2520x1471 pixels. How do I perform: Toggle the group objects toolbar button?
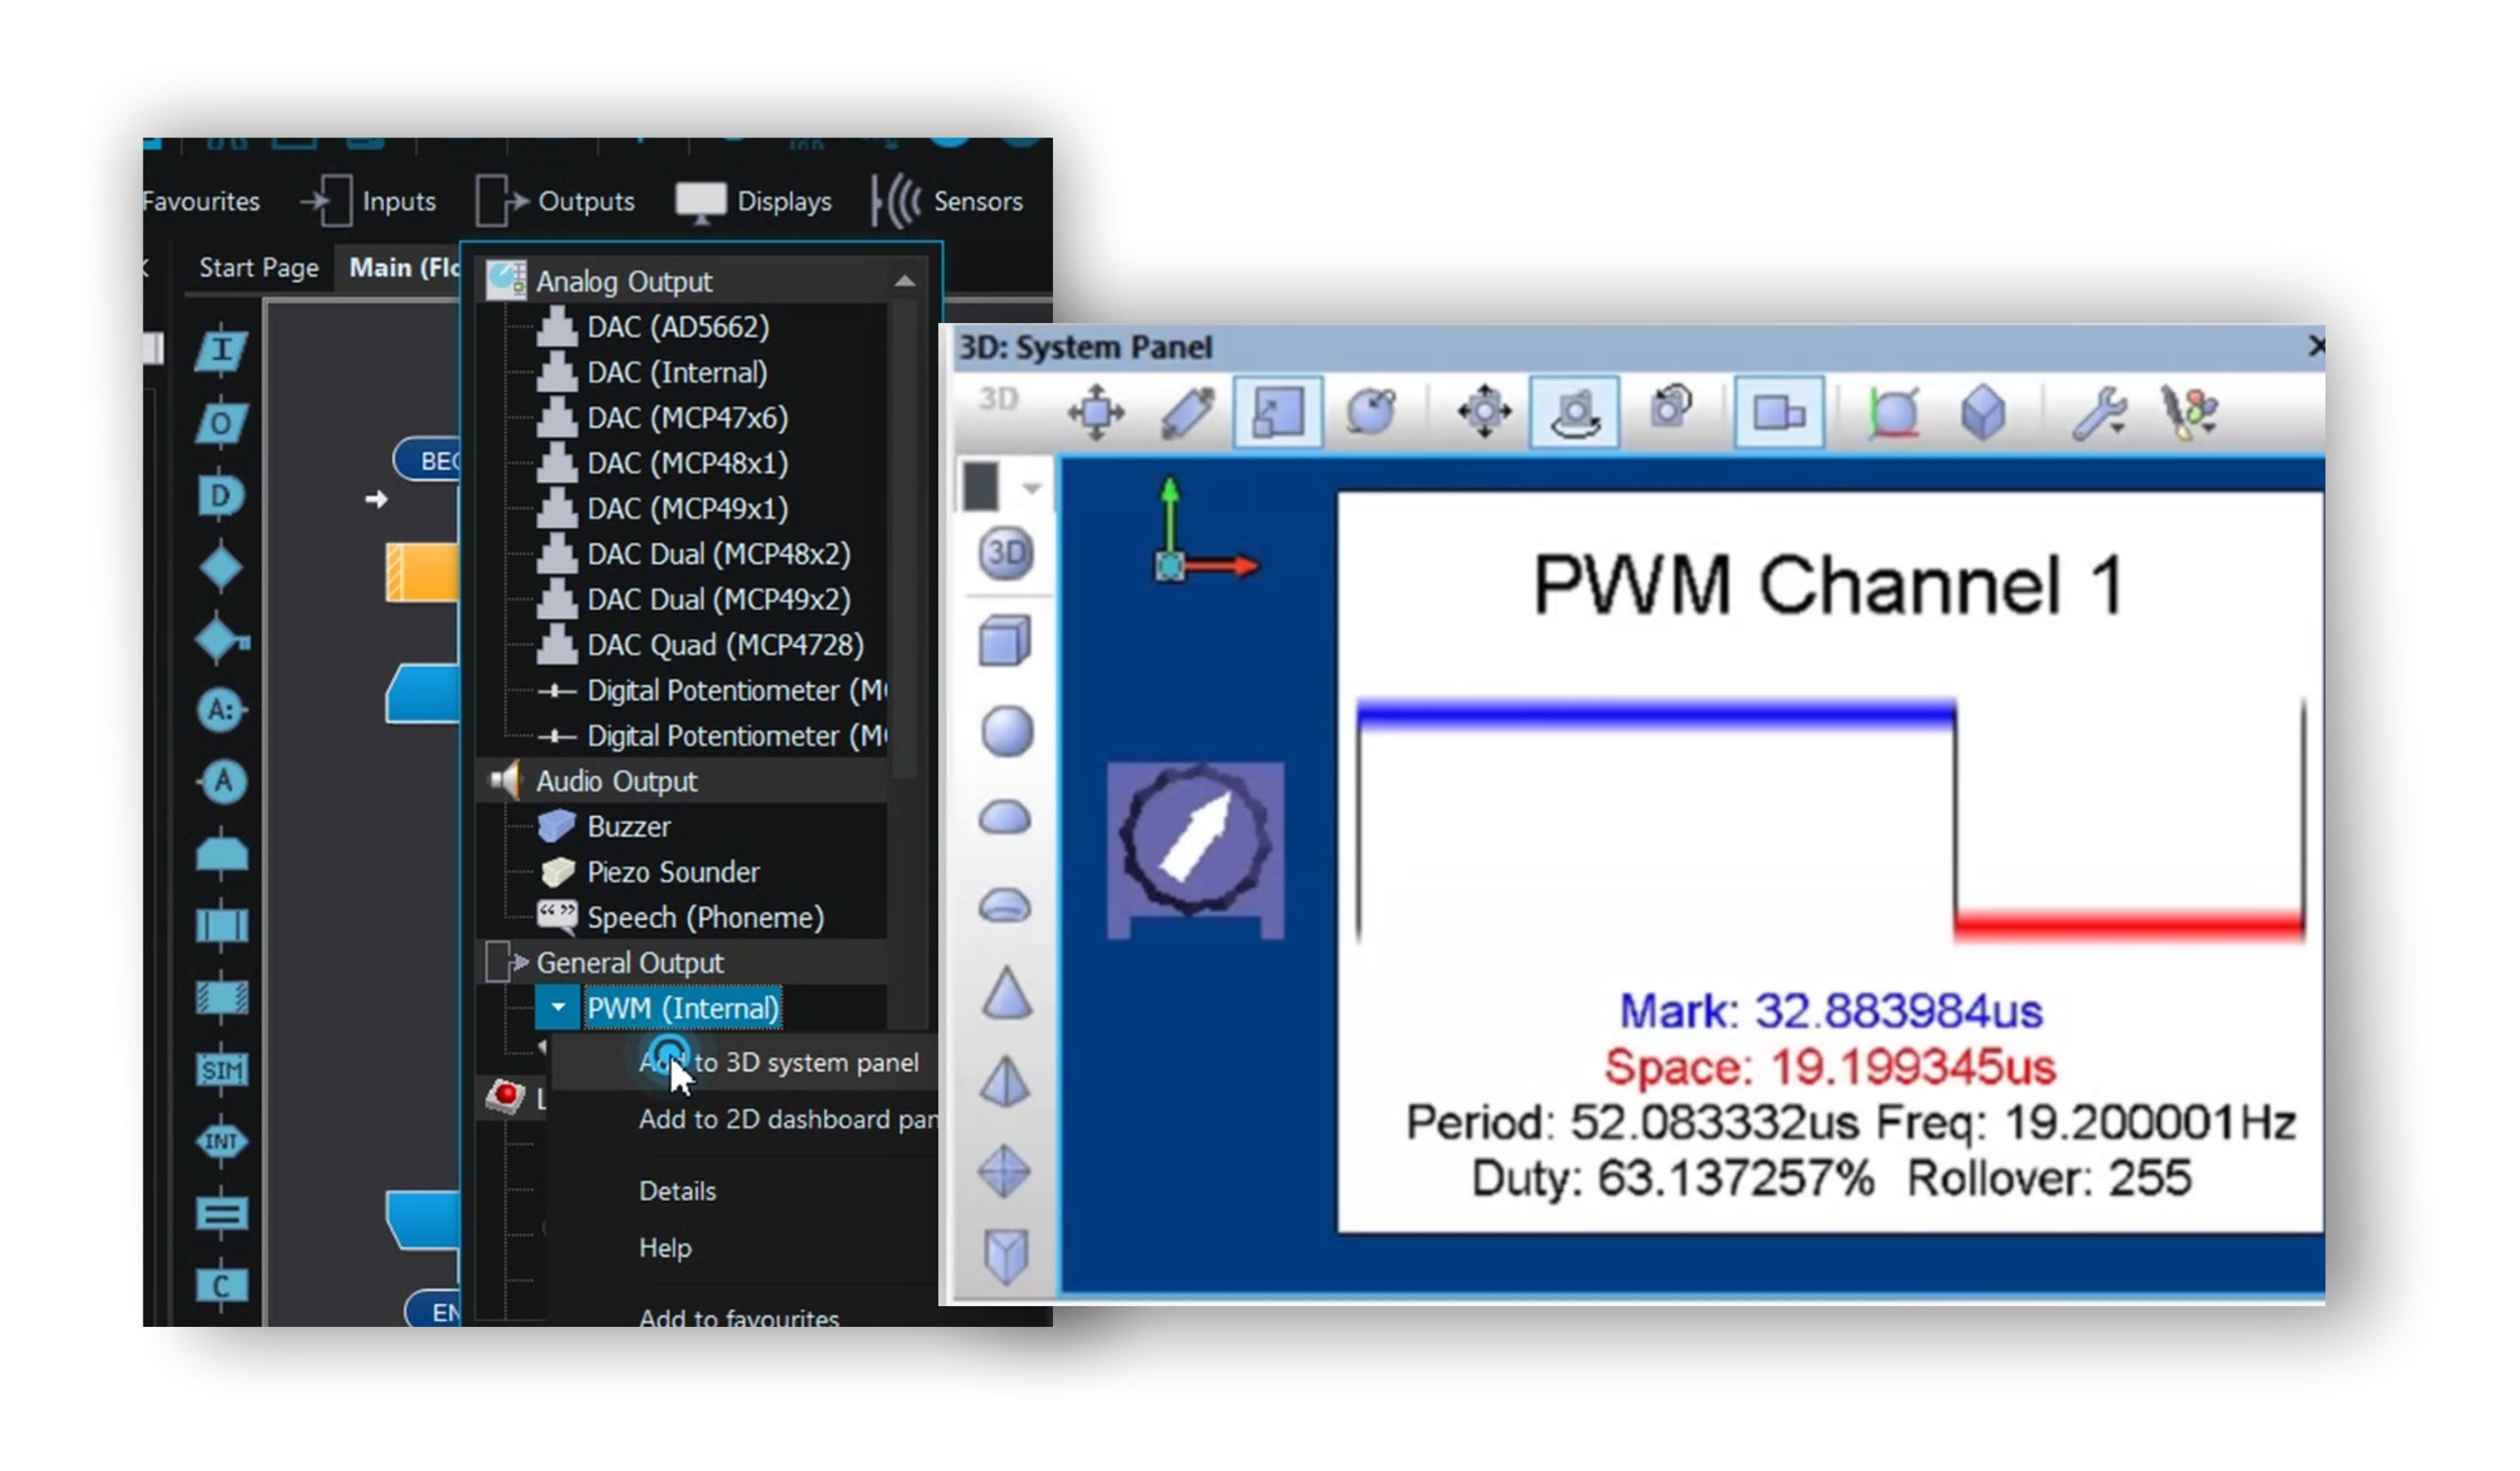tap(1778, 412)
